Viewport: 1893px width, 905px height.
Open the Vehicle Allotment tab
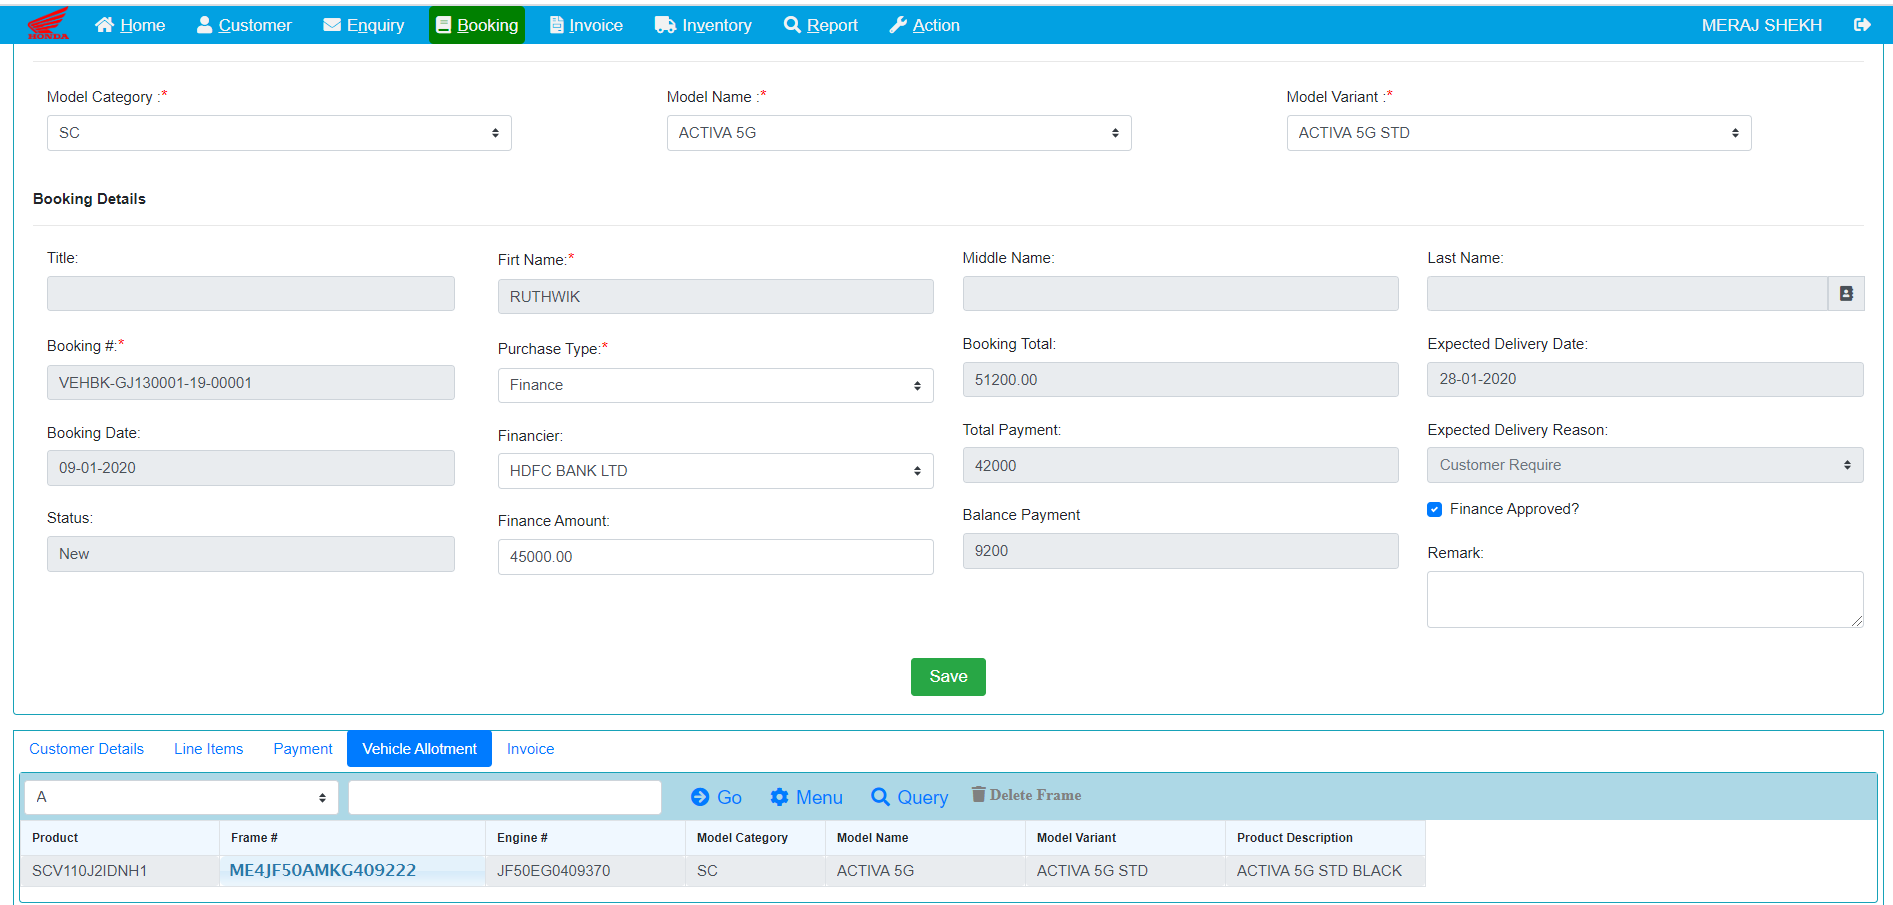[419, 748]
